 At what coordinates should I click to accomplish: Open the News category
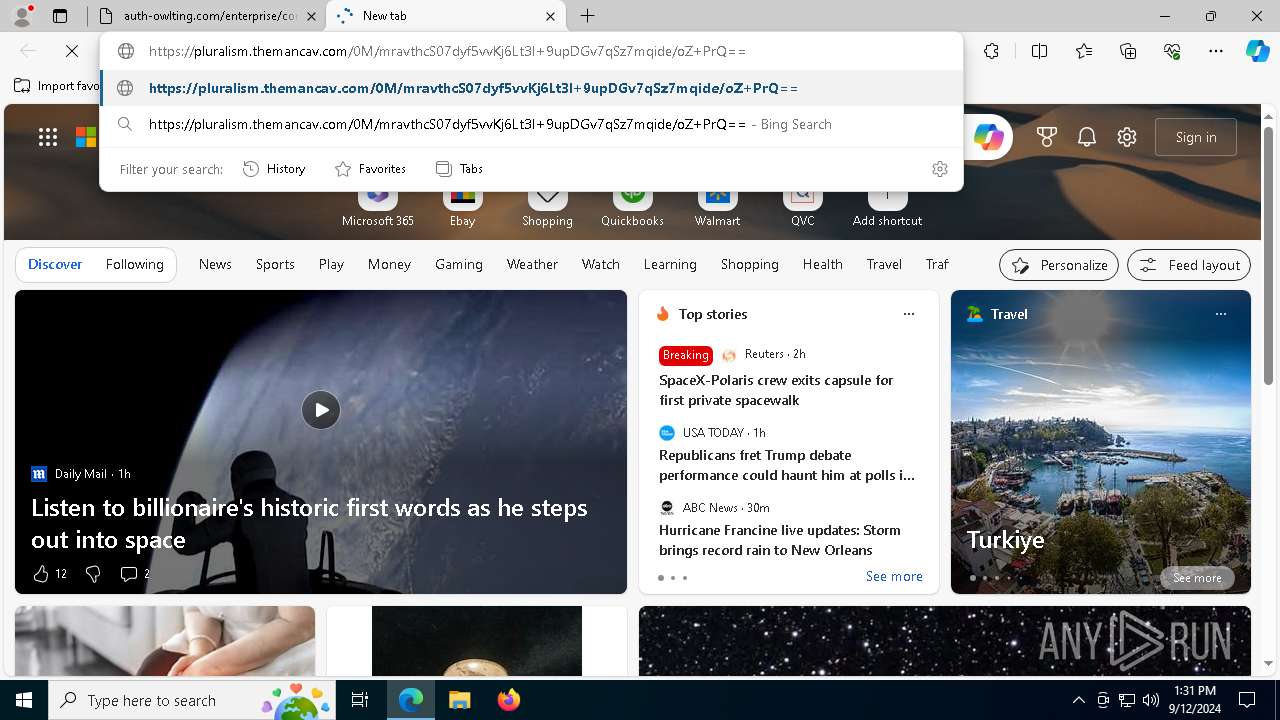(215, 264)
